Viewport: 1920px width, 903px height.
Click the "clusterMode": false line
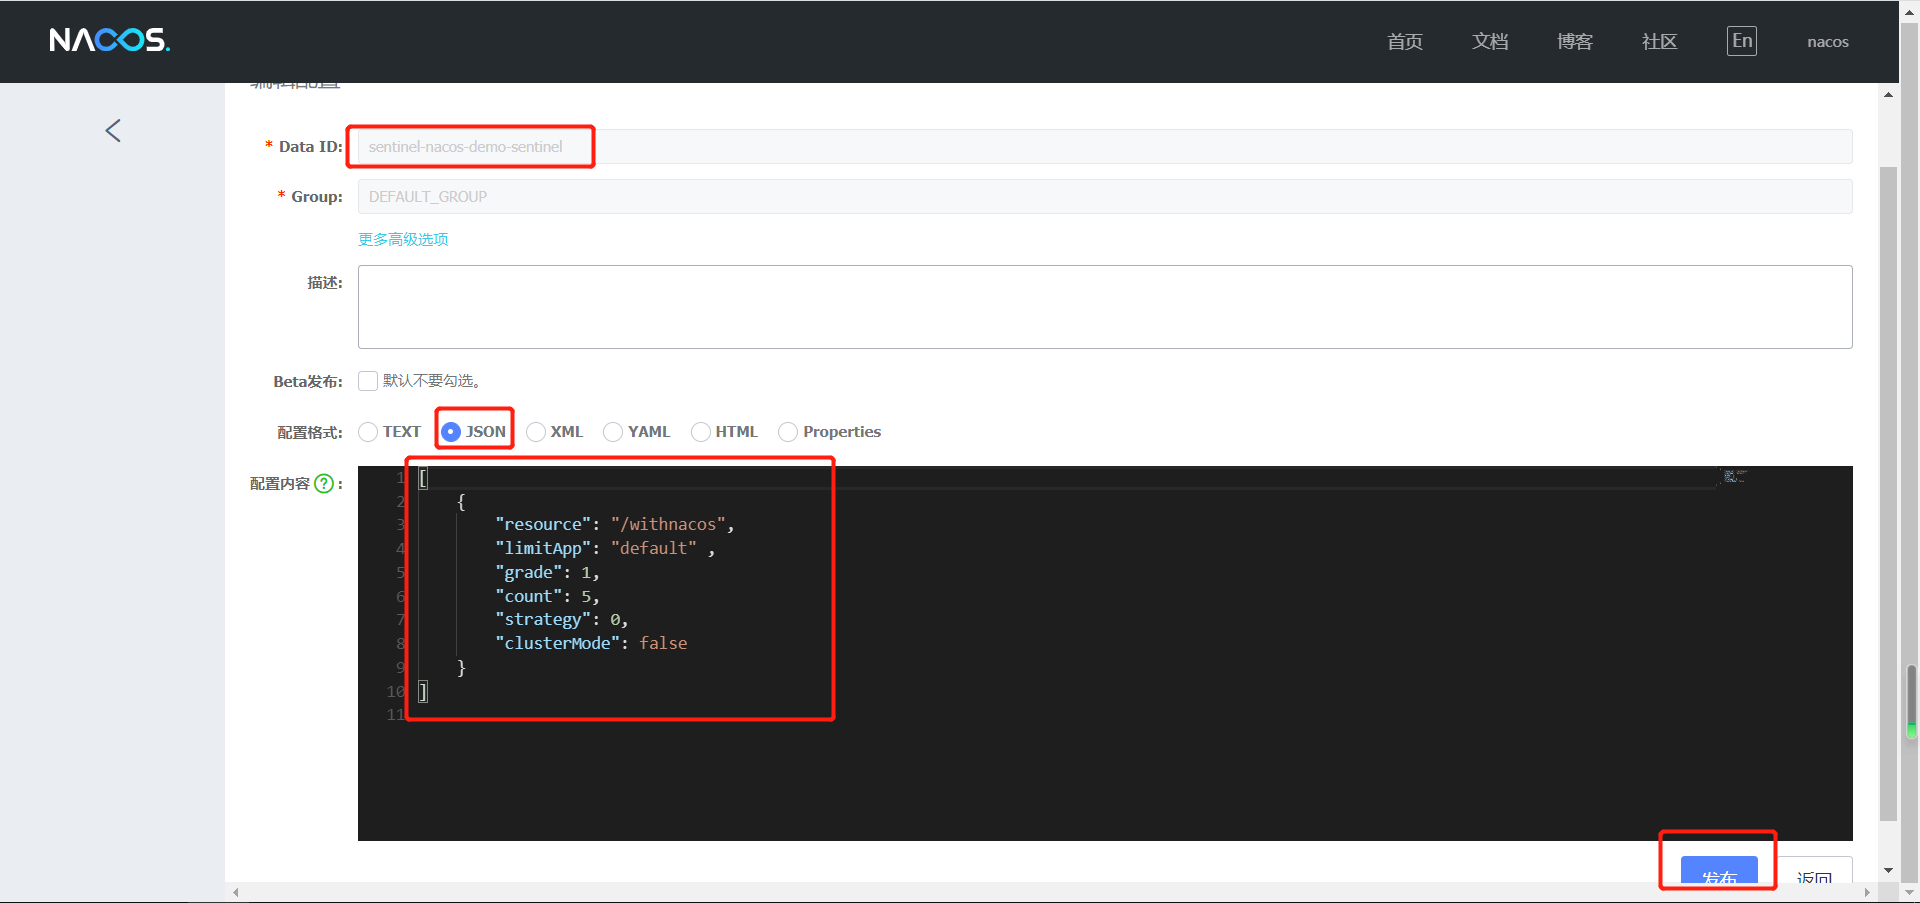pyautogui.click(x=591, y=643)
